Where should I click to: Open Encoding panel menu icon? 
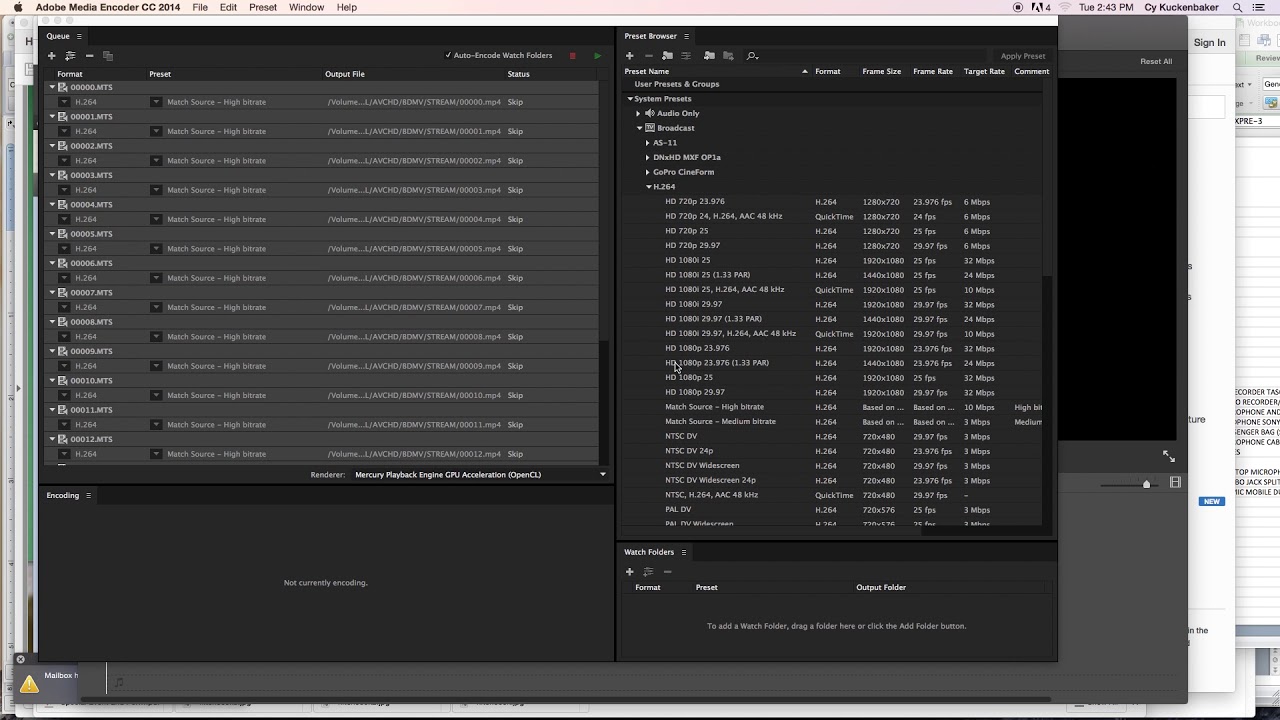(x=88, y=495)
